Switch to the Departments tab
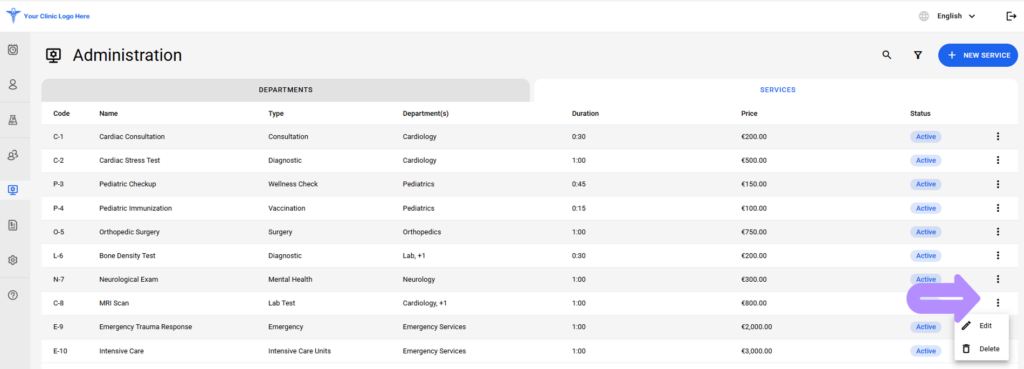This screenshot has height=369, width=1024. [285, 90]
